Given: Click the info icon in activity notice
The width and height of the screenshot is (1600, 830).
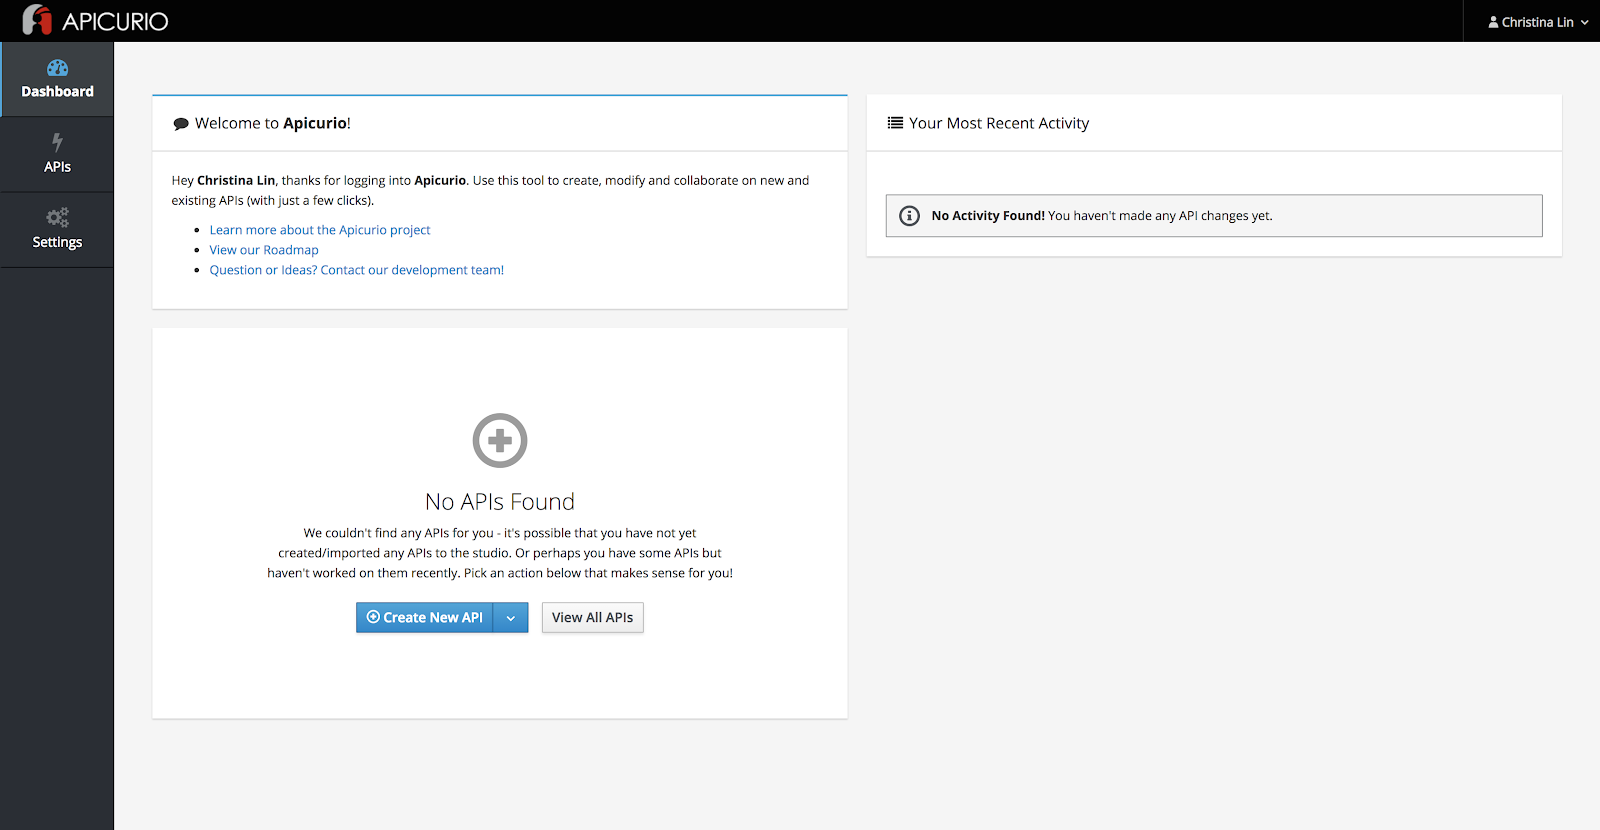Looking at the screenshot, I should (909, 216).
